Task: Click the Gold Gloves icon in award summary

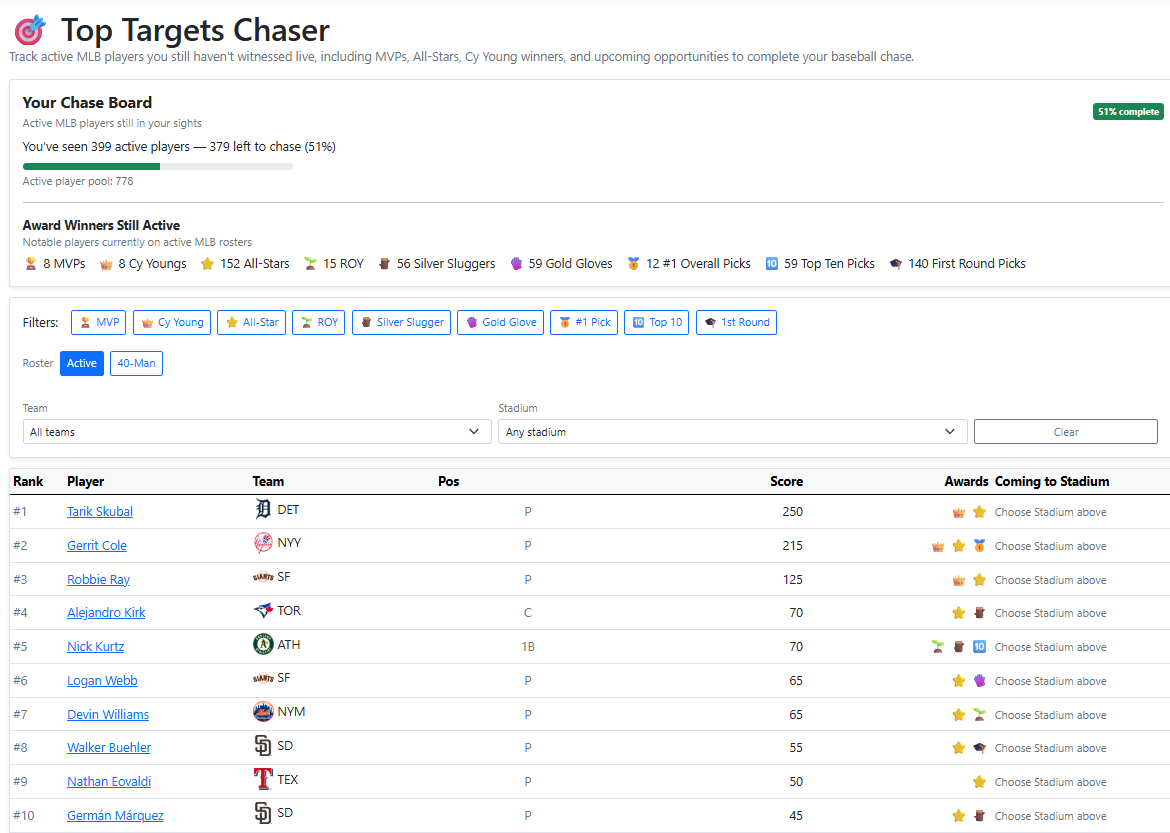Action: click(x=516, y=263)
